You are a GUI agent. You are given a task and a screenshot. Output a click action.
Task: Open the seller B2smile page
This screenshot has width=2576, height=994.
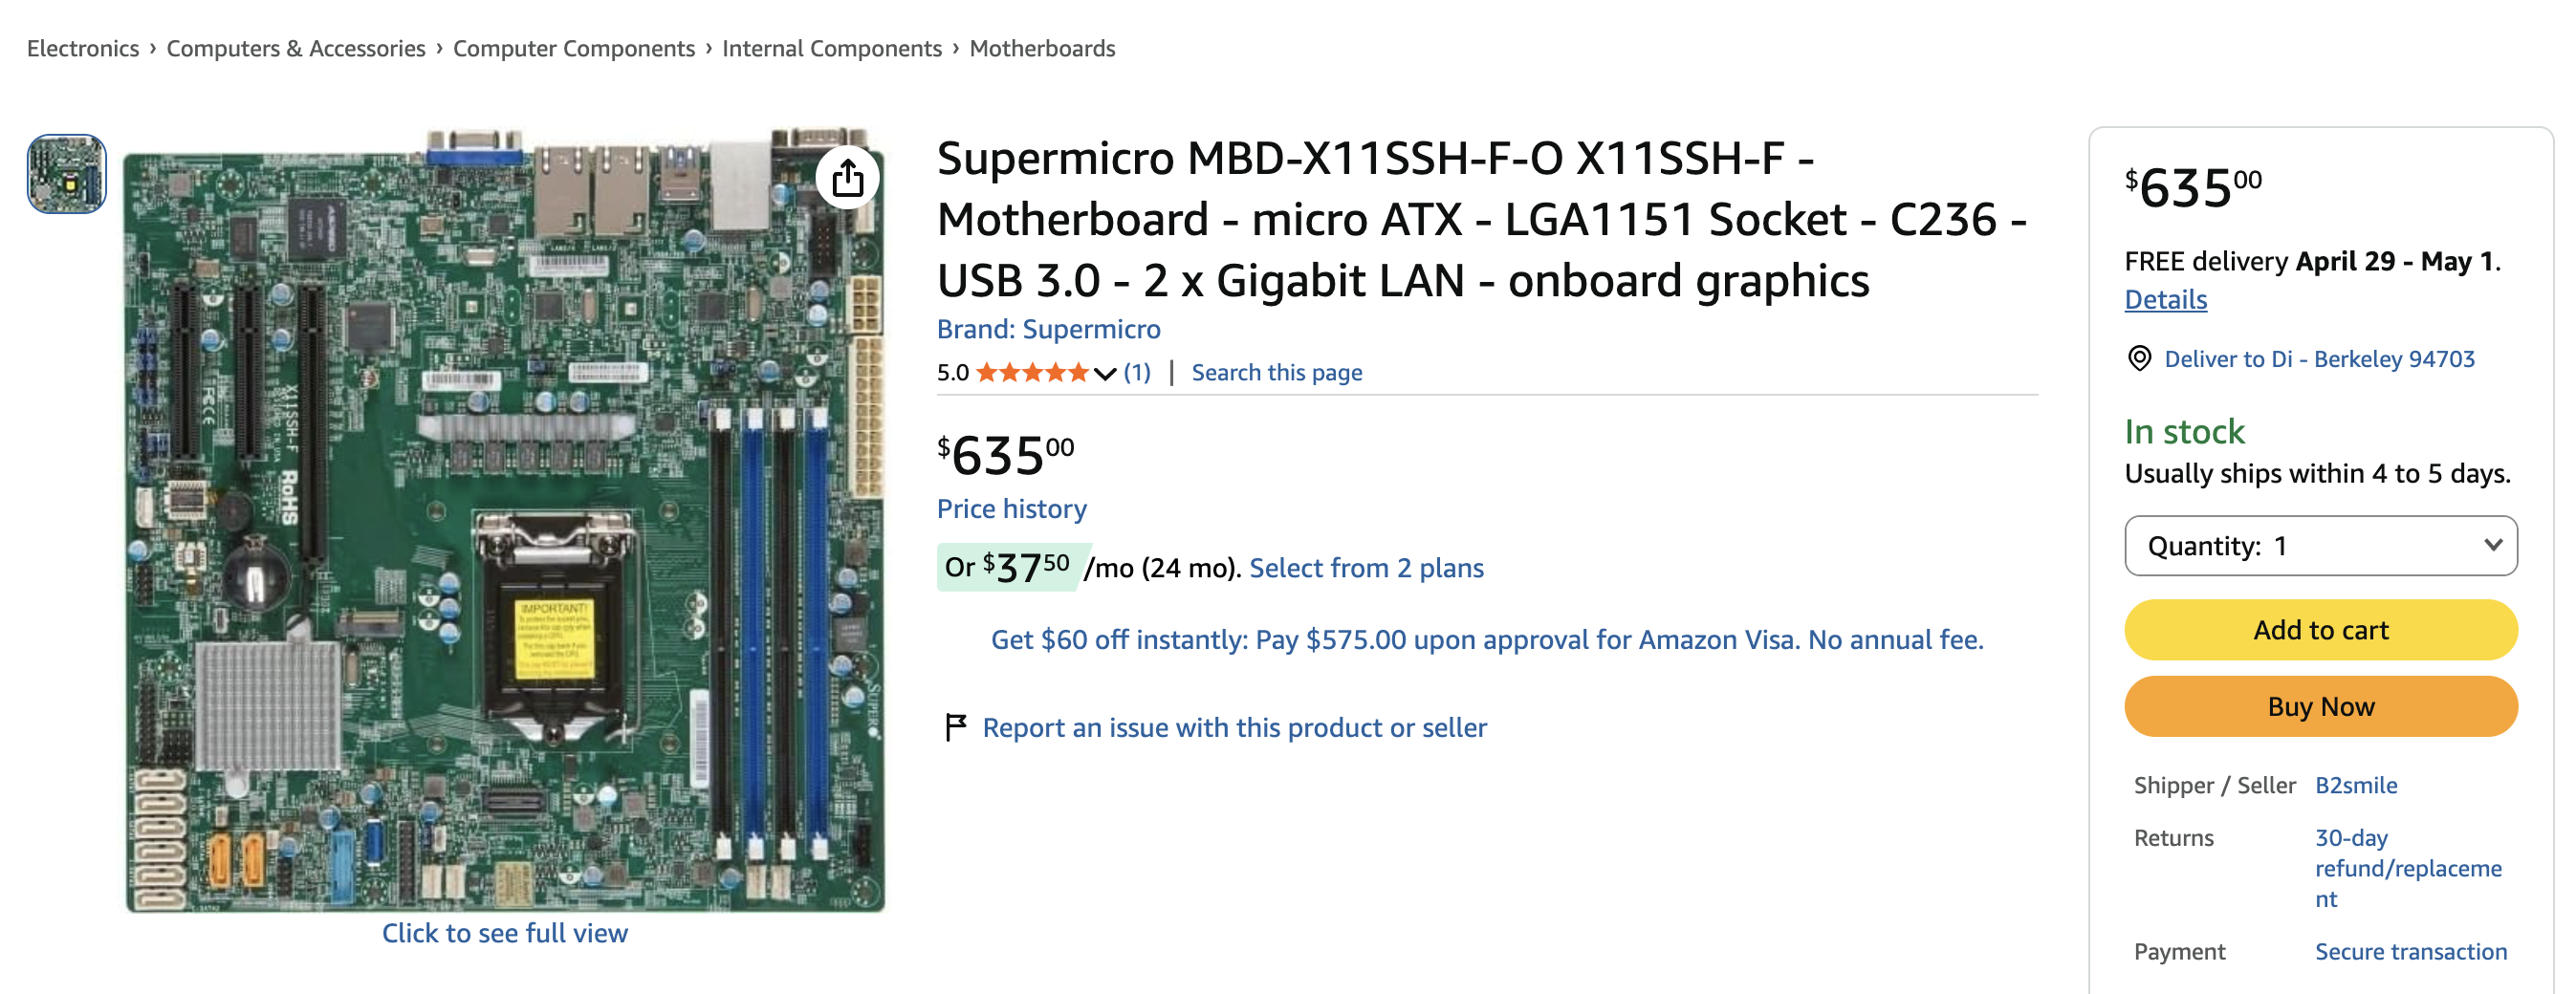click(2355, 785)
